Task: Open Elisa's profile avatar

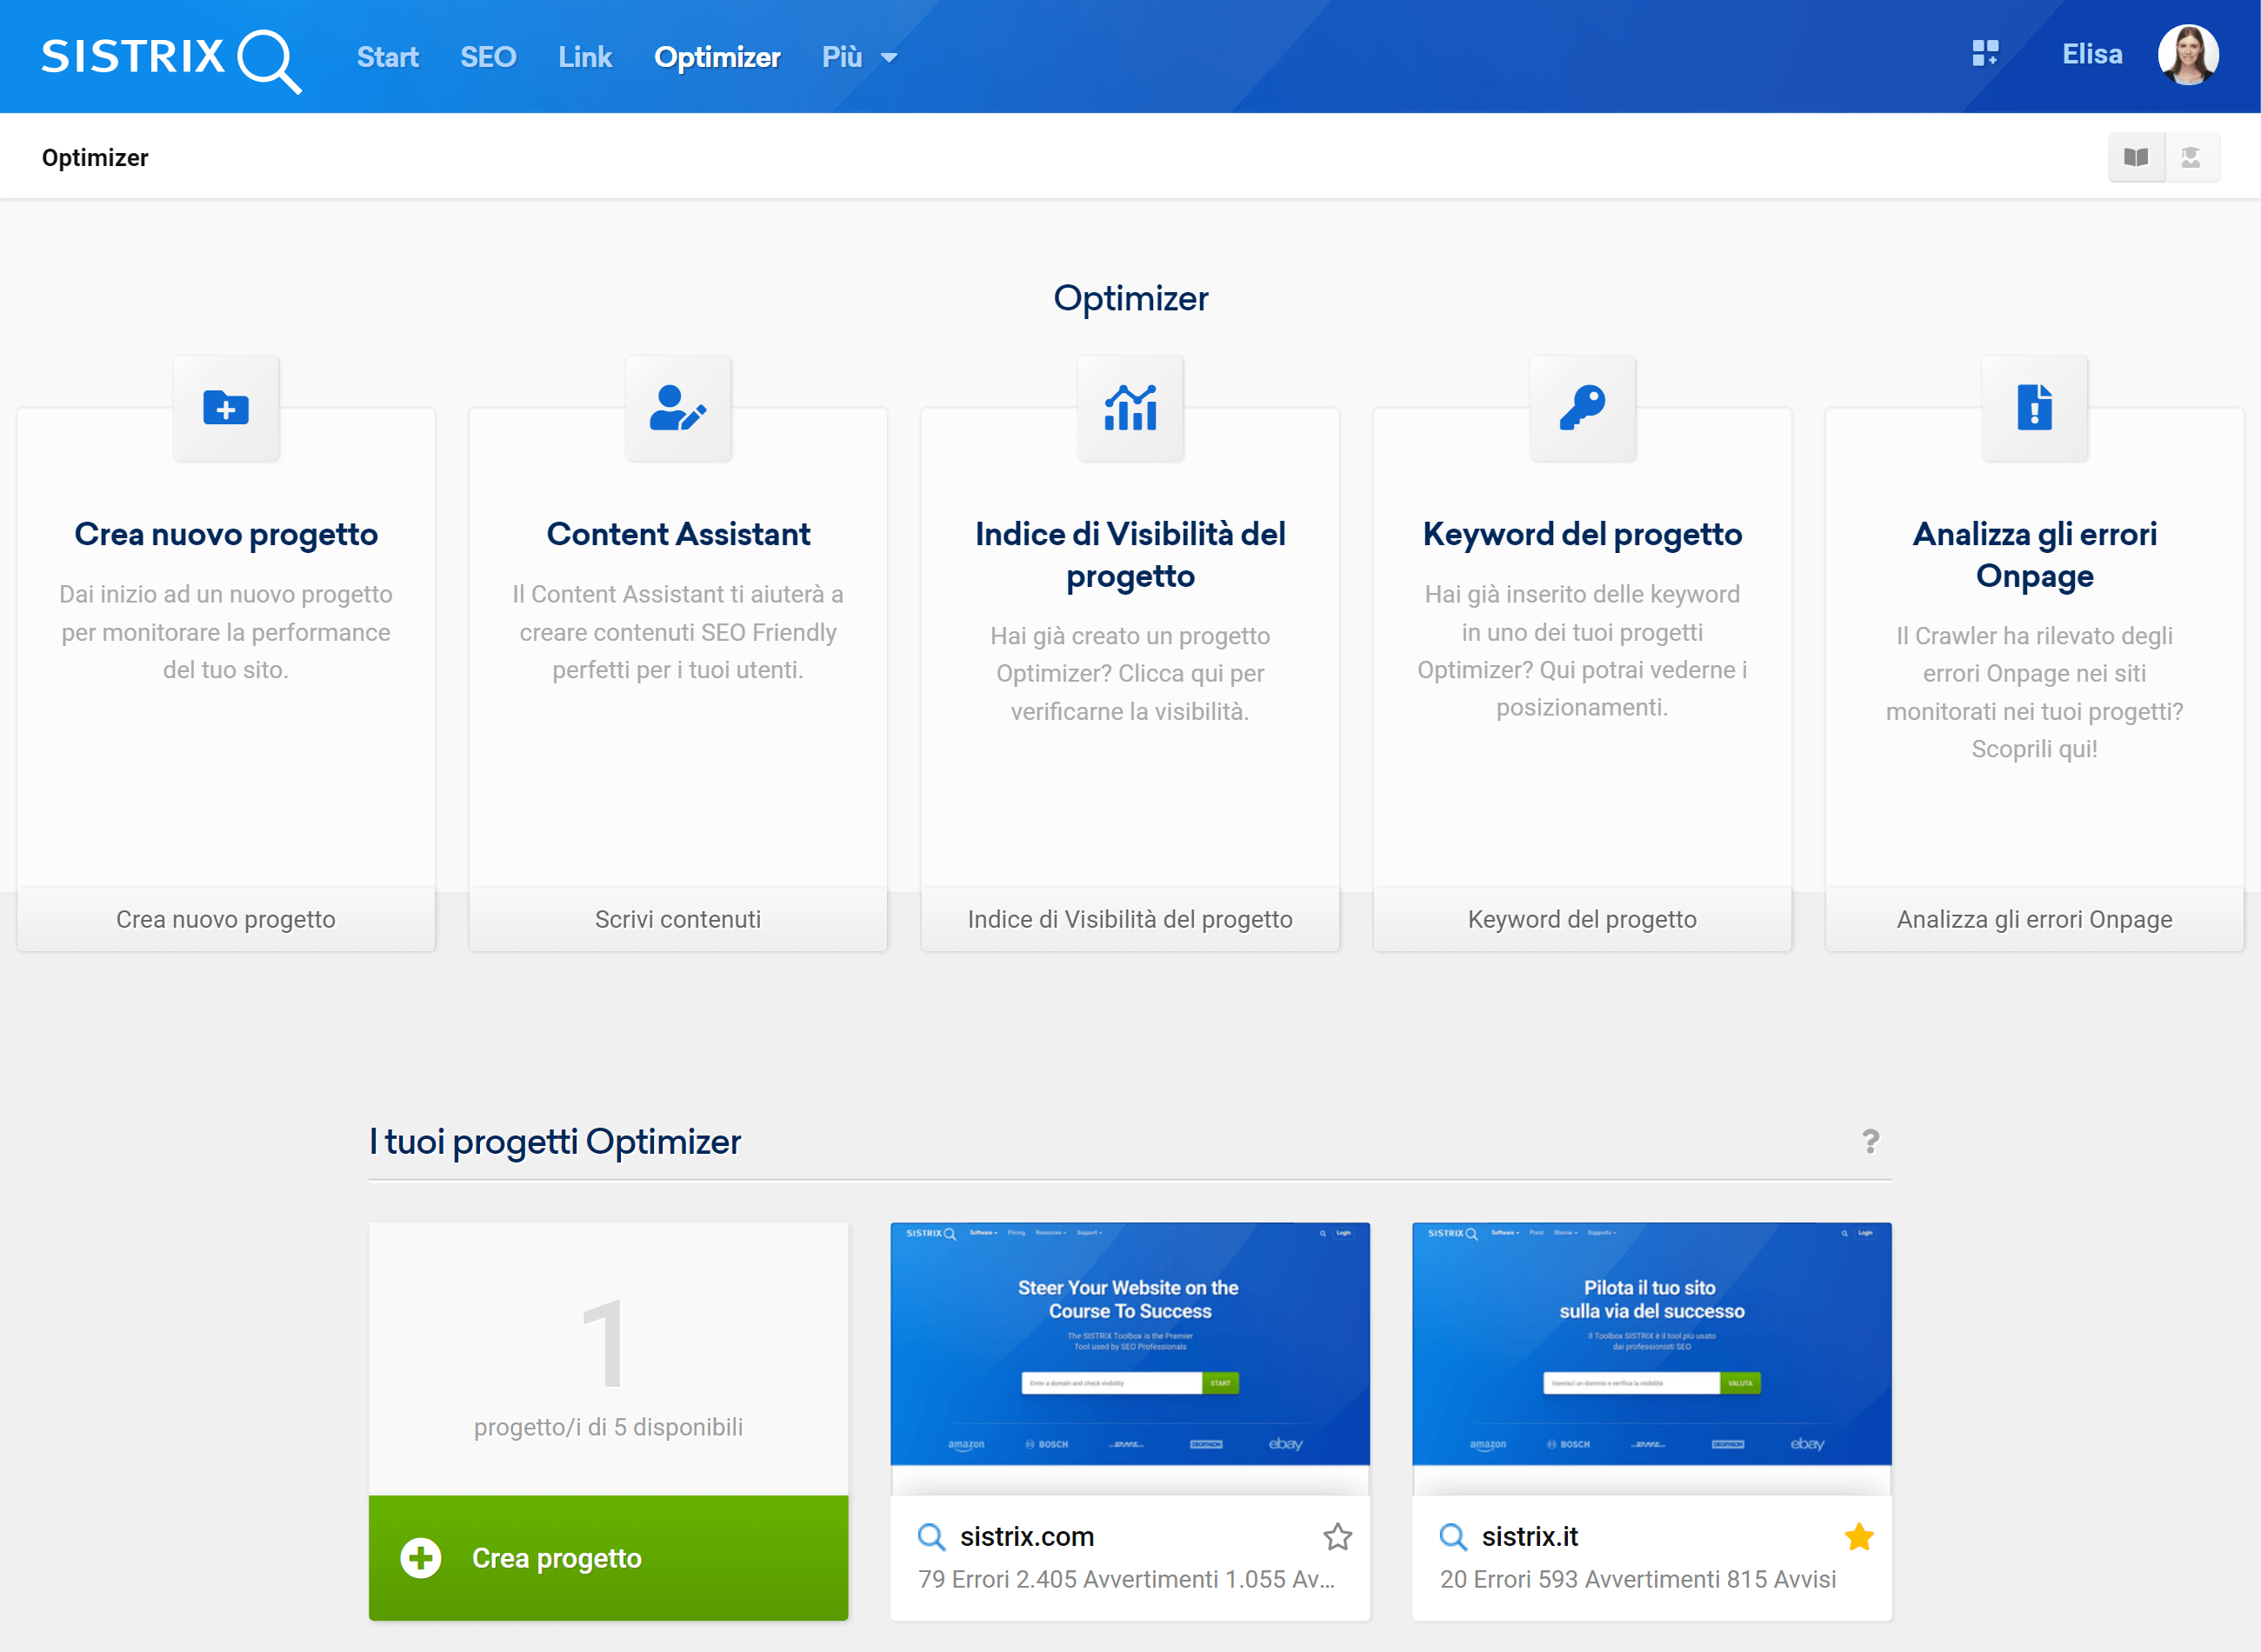Action: coord(2188,55)
